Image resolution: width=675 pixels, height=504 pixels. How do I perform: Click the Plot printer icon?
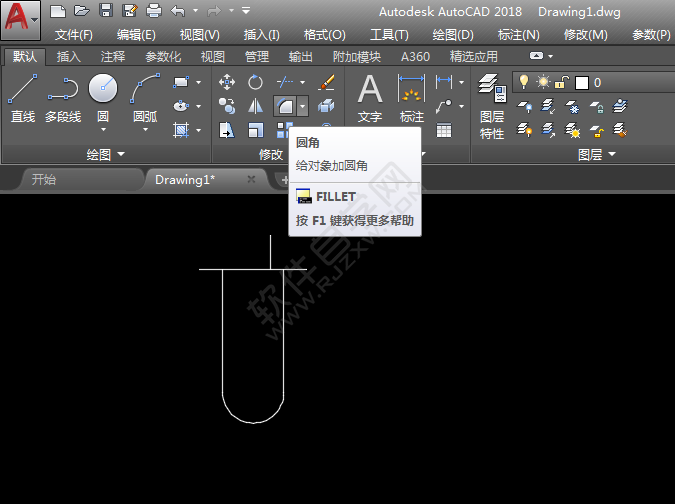tap(154, 10)
